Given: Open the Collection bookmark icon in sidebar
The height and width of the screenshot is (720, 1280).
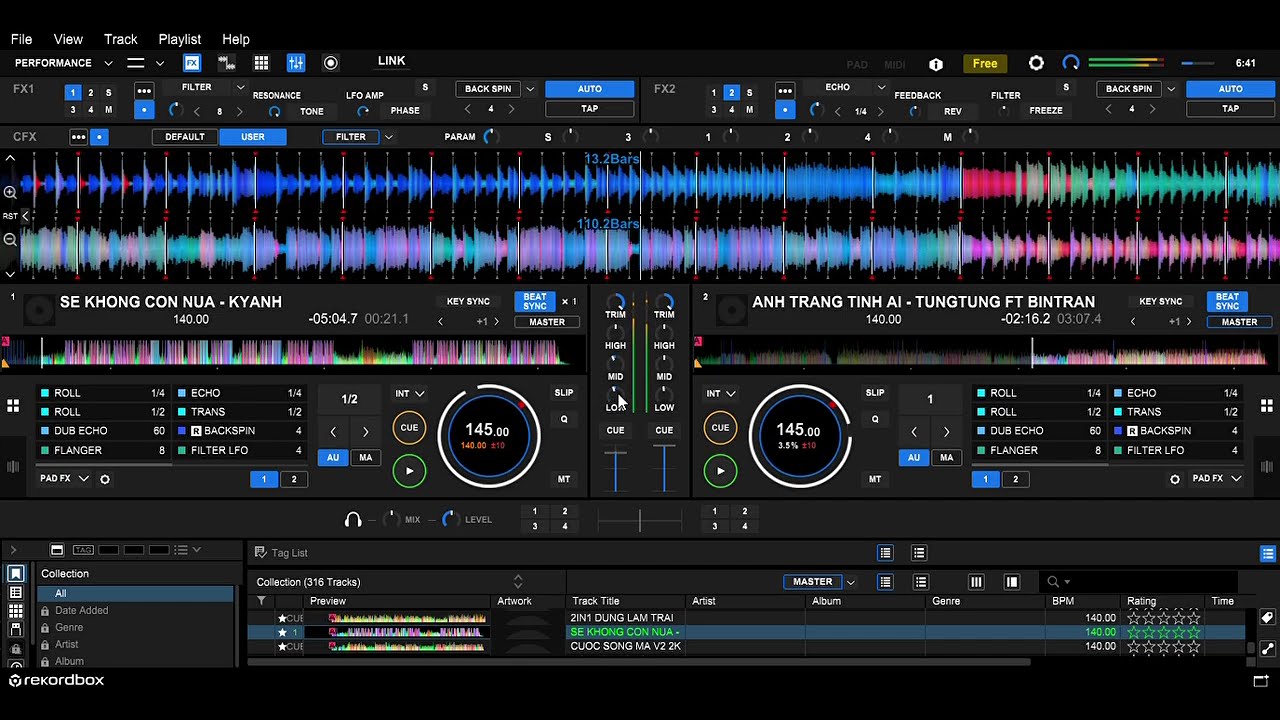Looking at the screenshot, I should click(16, 574).
